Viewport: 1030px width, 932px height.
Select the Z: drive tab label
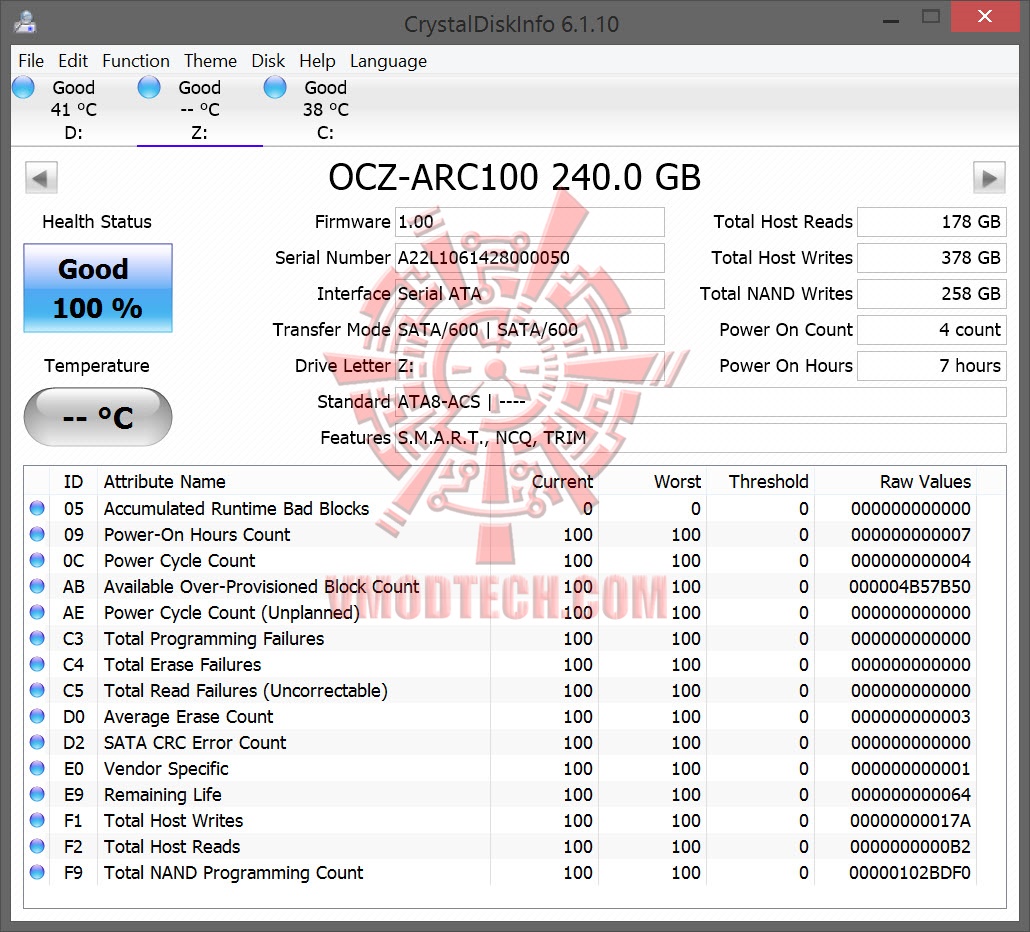click(200, 110)
